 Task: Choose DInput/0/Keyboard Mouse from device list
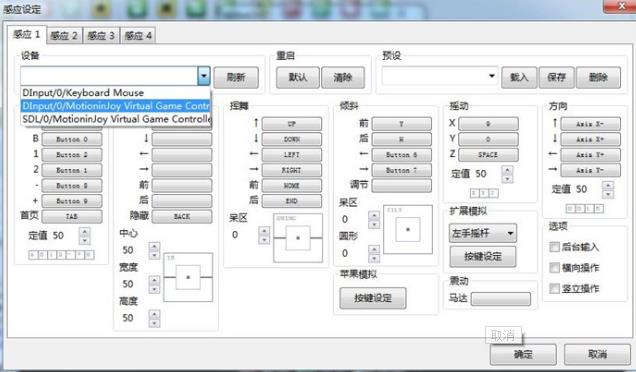click(116, 92)
